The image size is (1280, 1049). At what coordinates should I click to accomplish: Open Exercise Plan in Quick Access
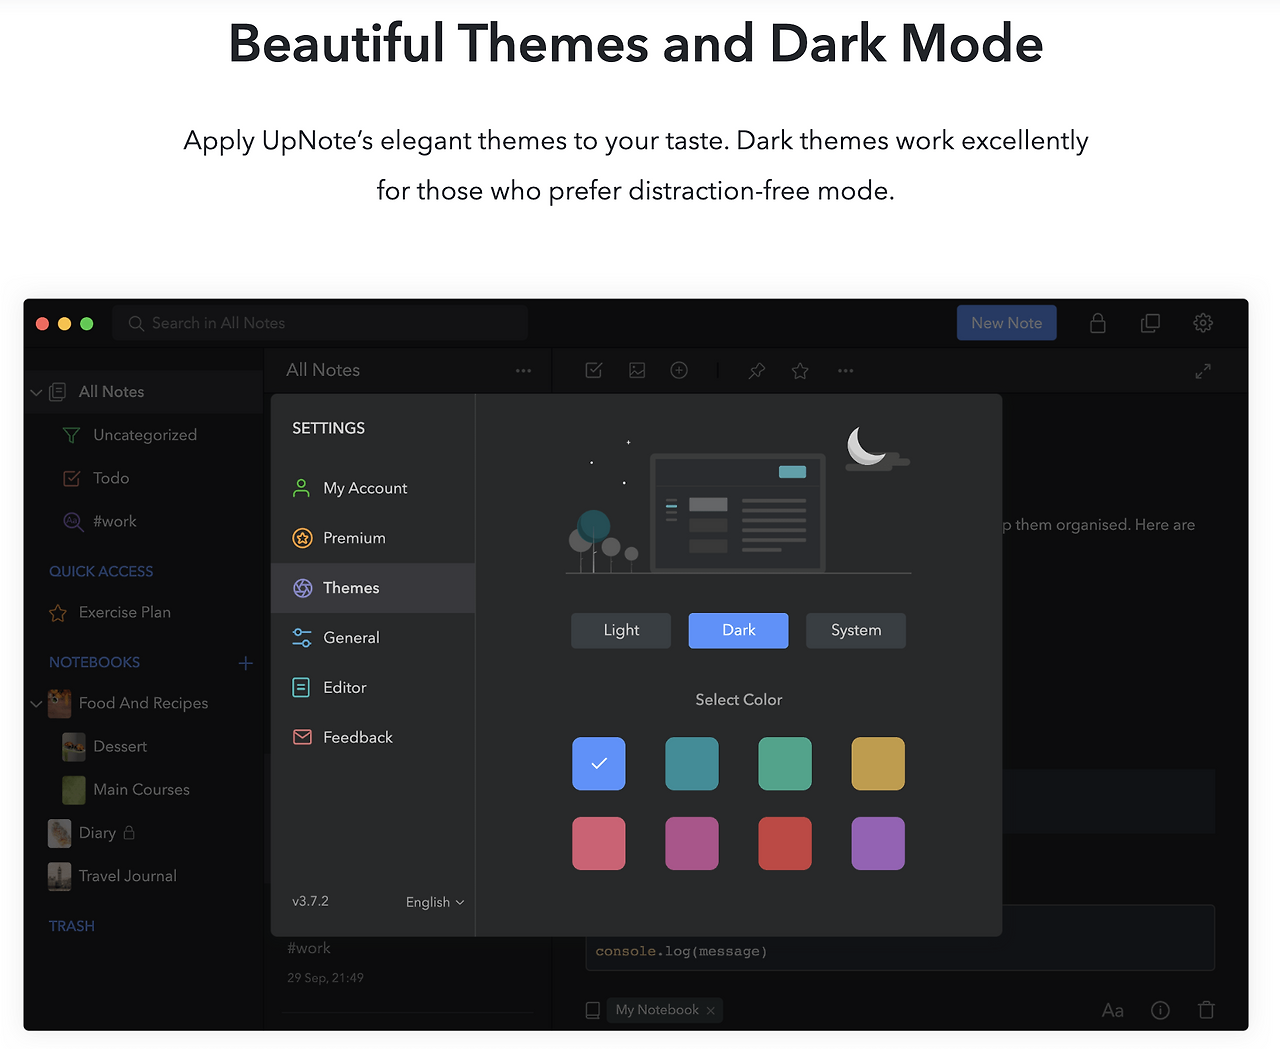coord(145,612)
